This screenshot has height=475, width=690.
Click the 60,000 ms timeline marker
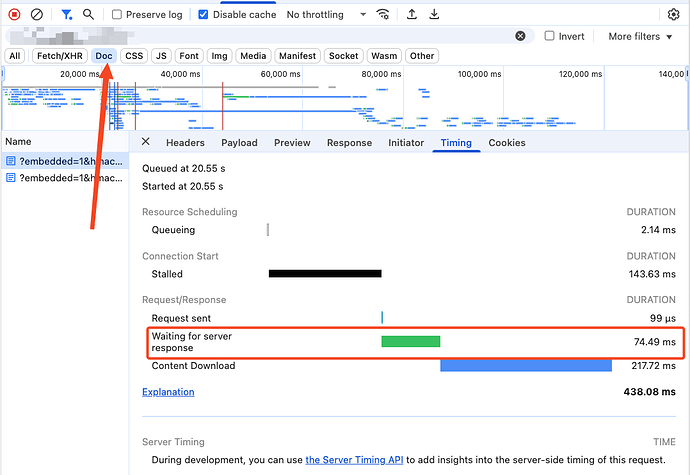(280, 74)
